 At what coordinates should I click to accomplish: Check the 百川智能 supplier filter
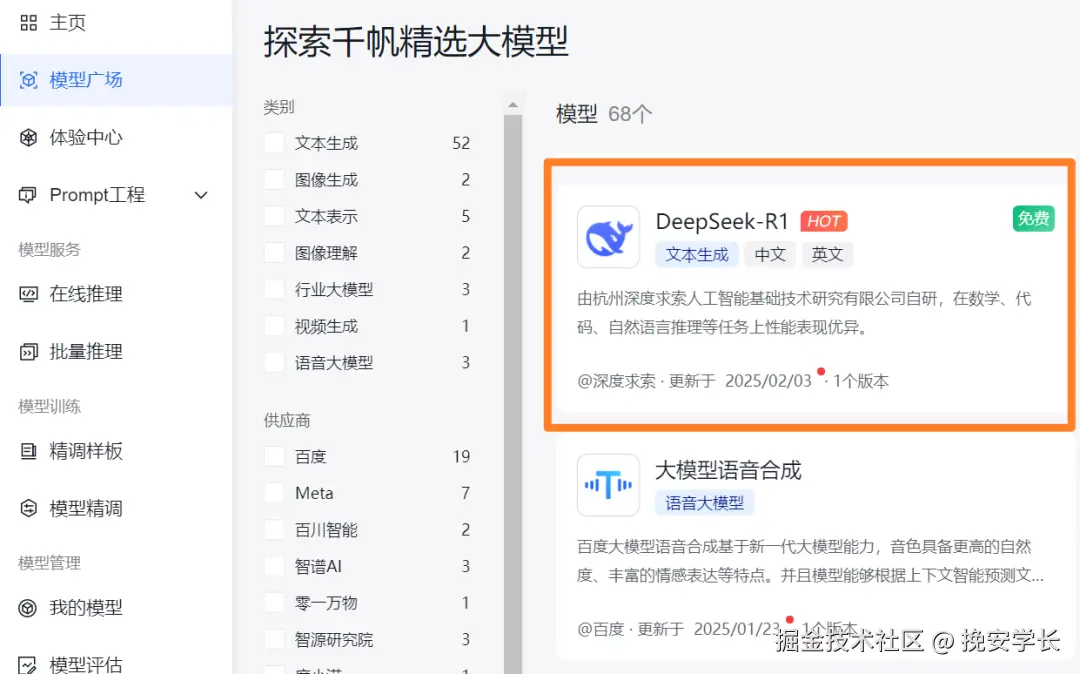(274, 529)
